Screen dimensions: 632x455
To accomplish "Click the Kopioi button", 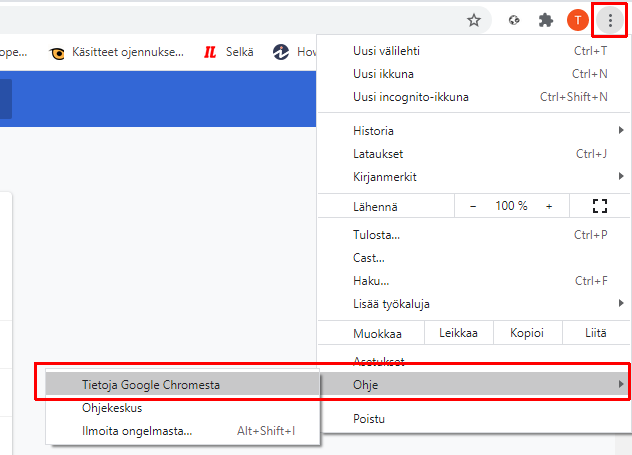I will pyautogui.click(x=525, y=334).
